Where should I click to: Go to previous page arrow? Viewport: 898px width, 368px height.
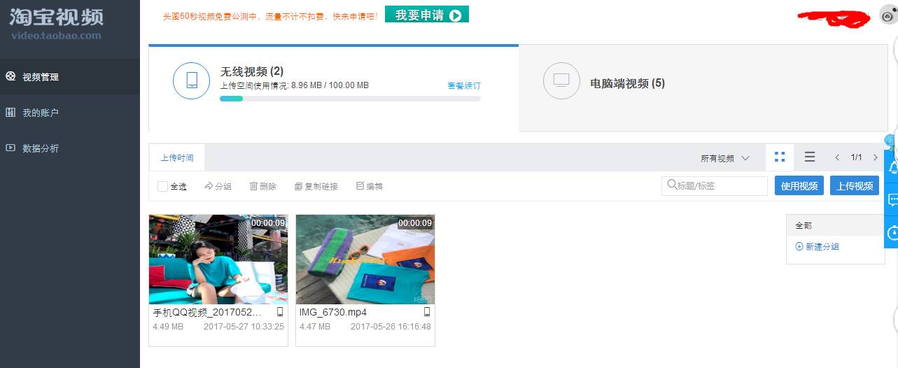837,157
